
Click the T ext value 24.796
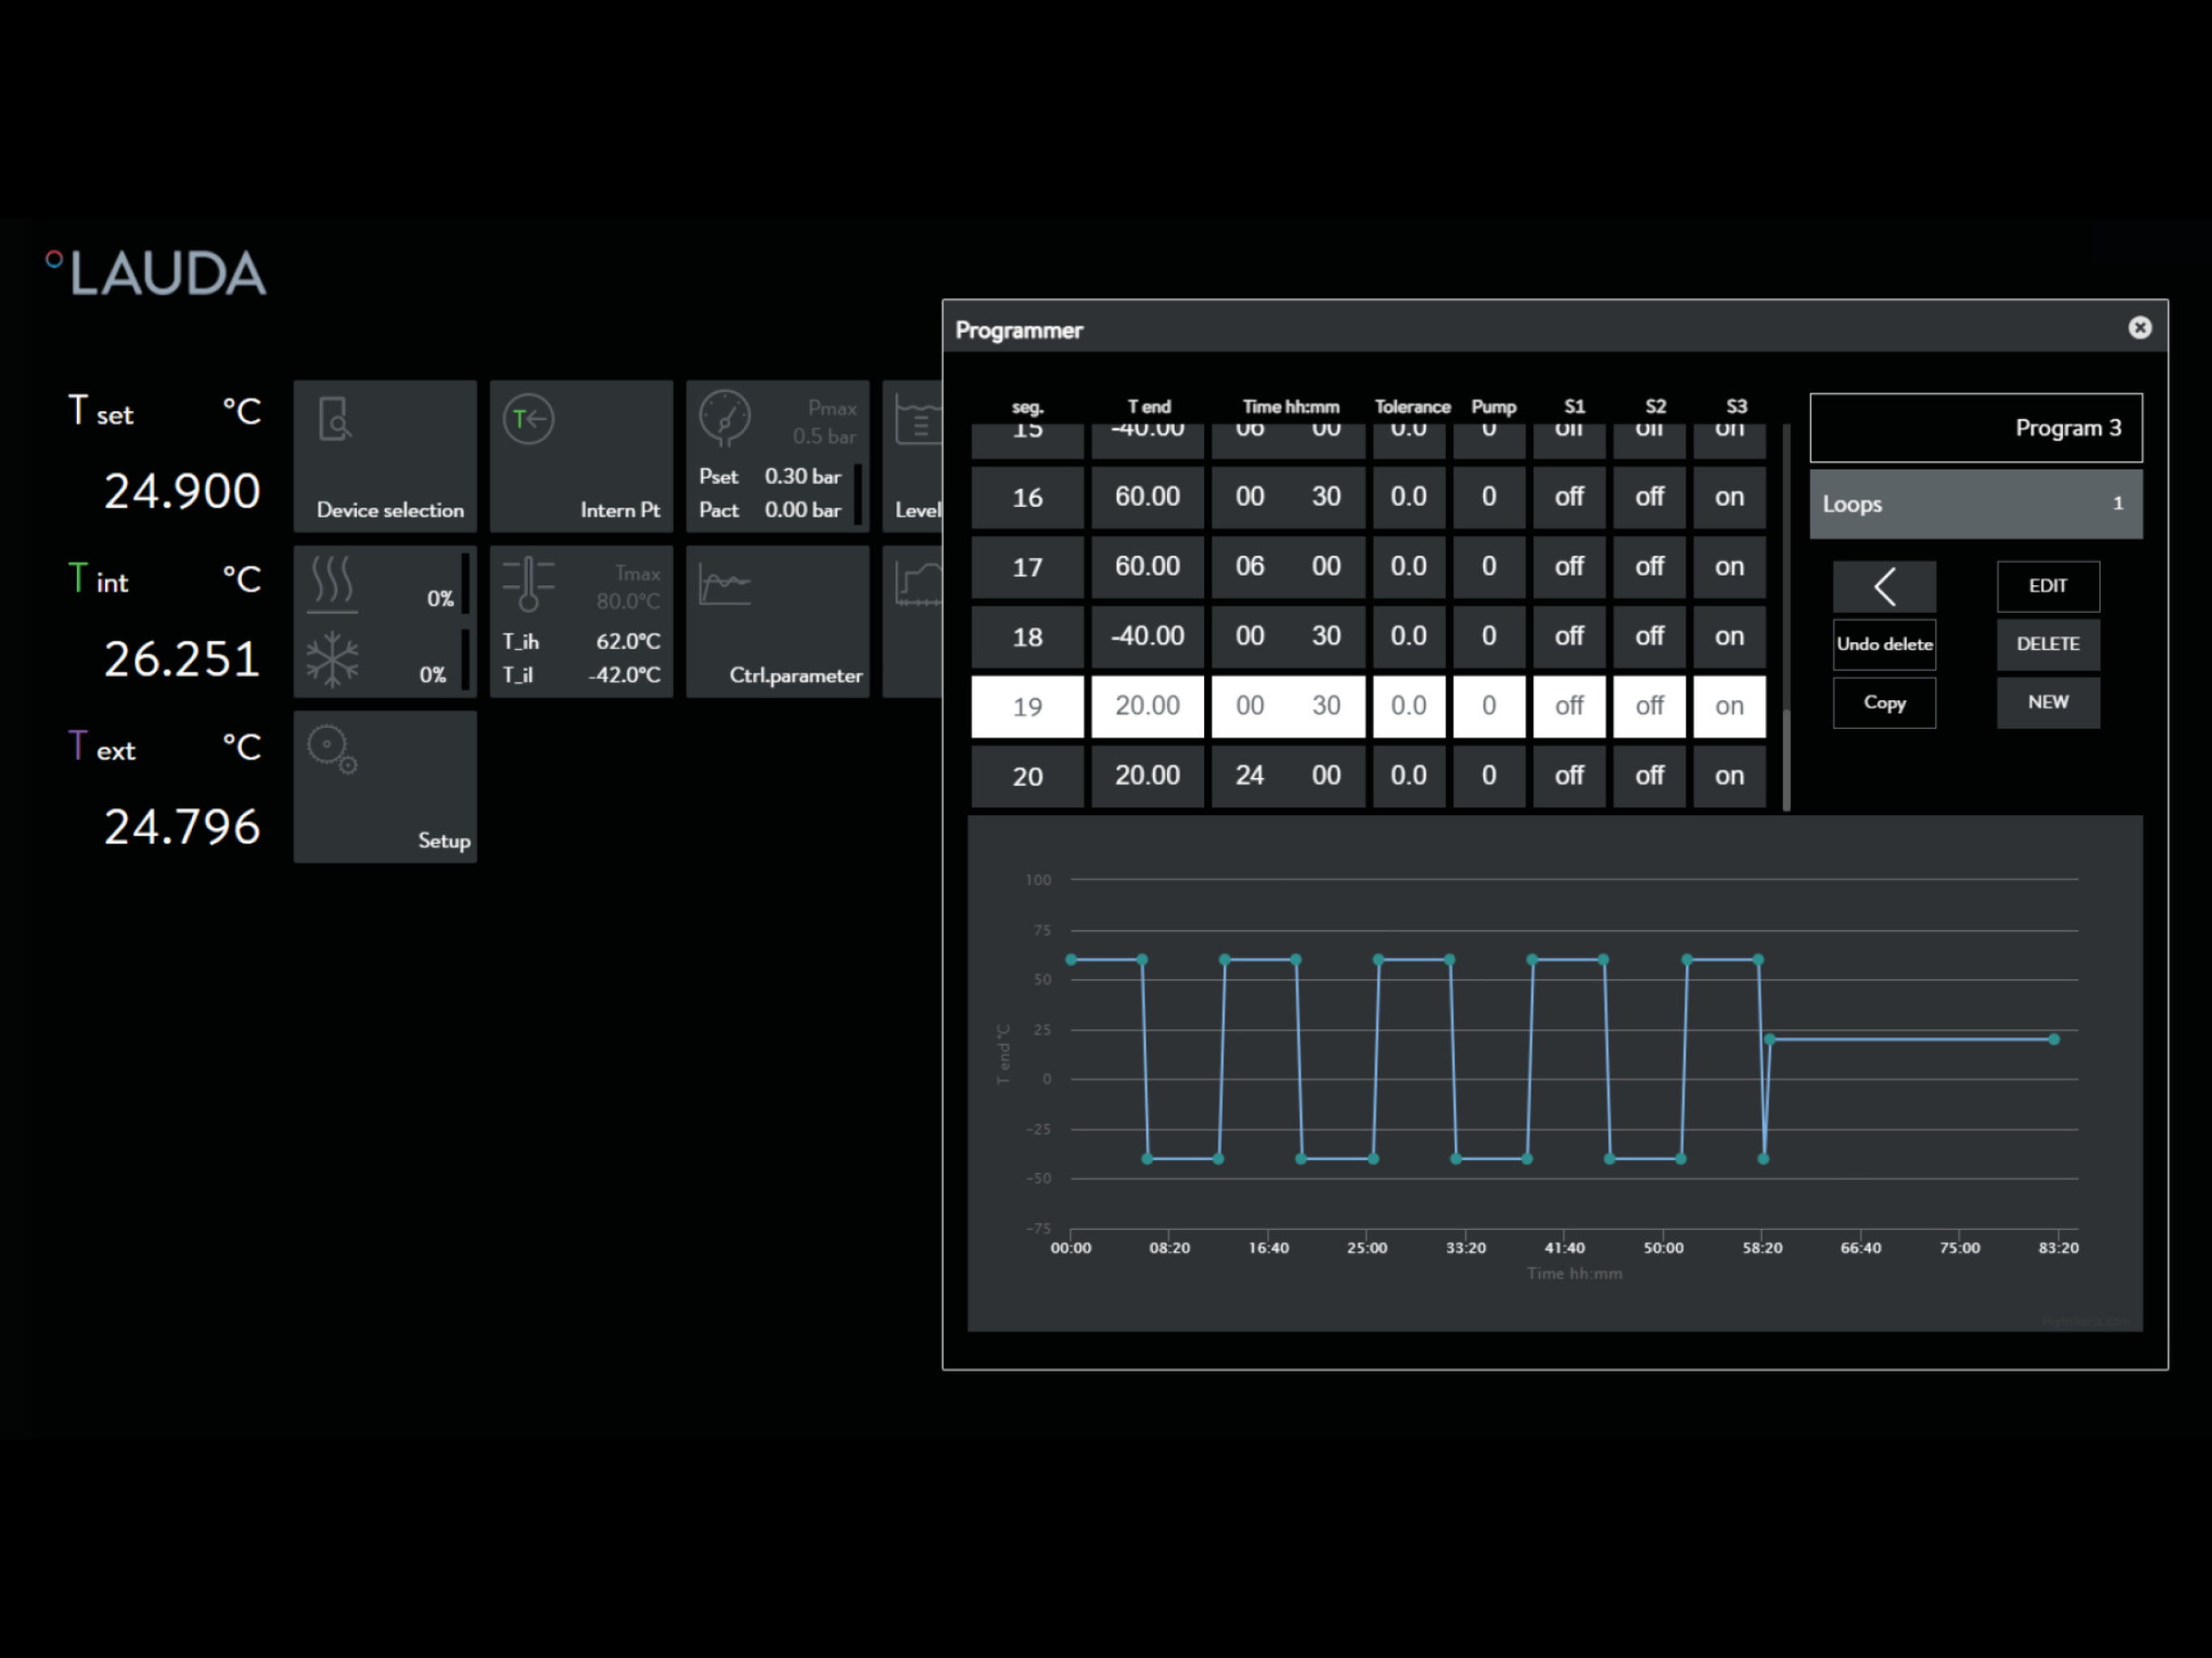182,827
